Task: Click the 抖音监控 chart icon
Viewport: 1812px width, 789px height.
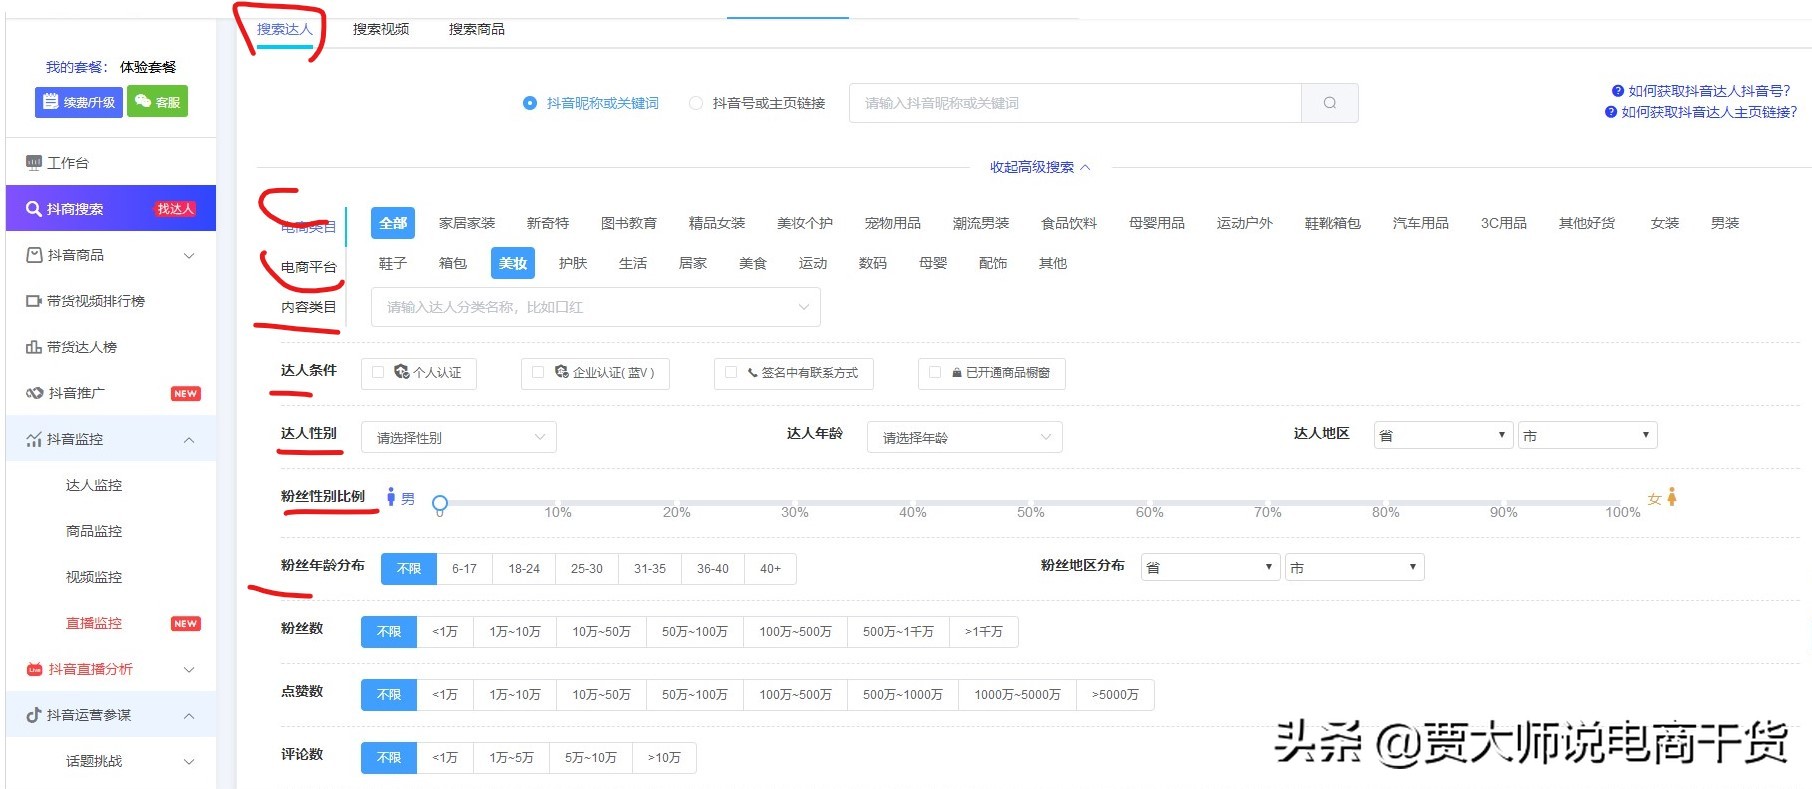Action: (34, 439)
